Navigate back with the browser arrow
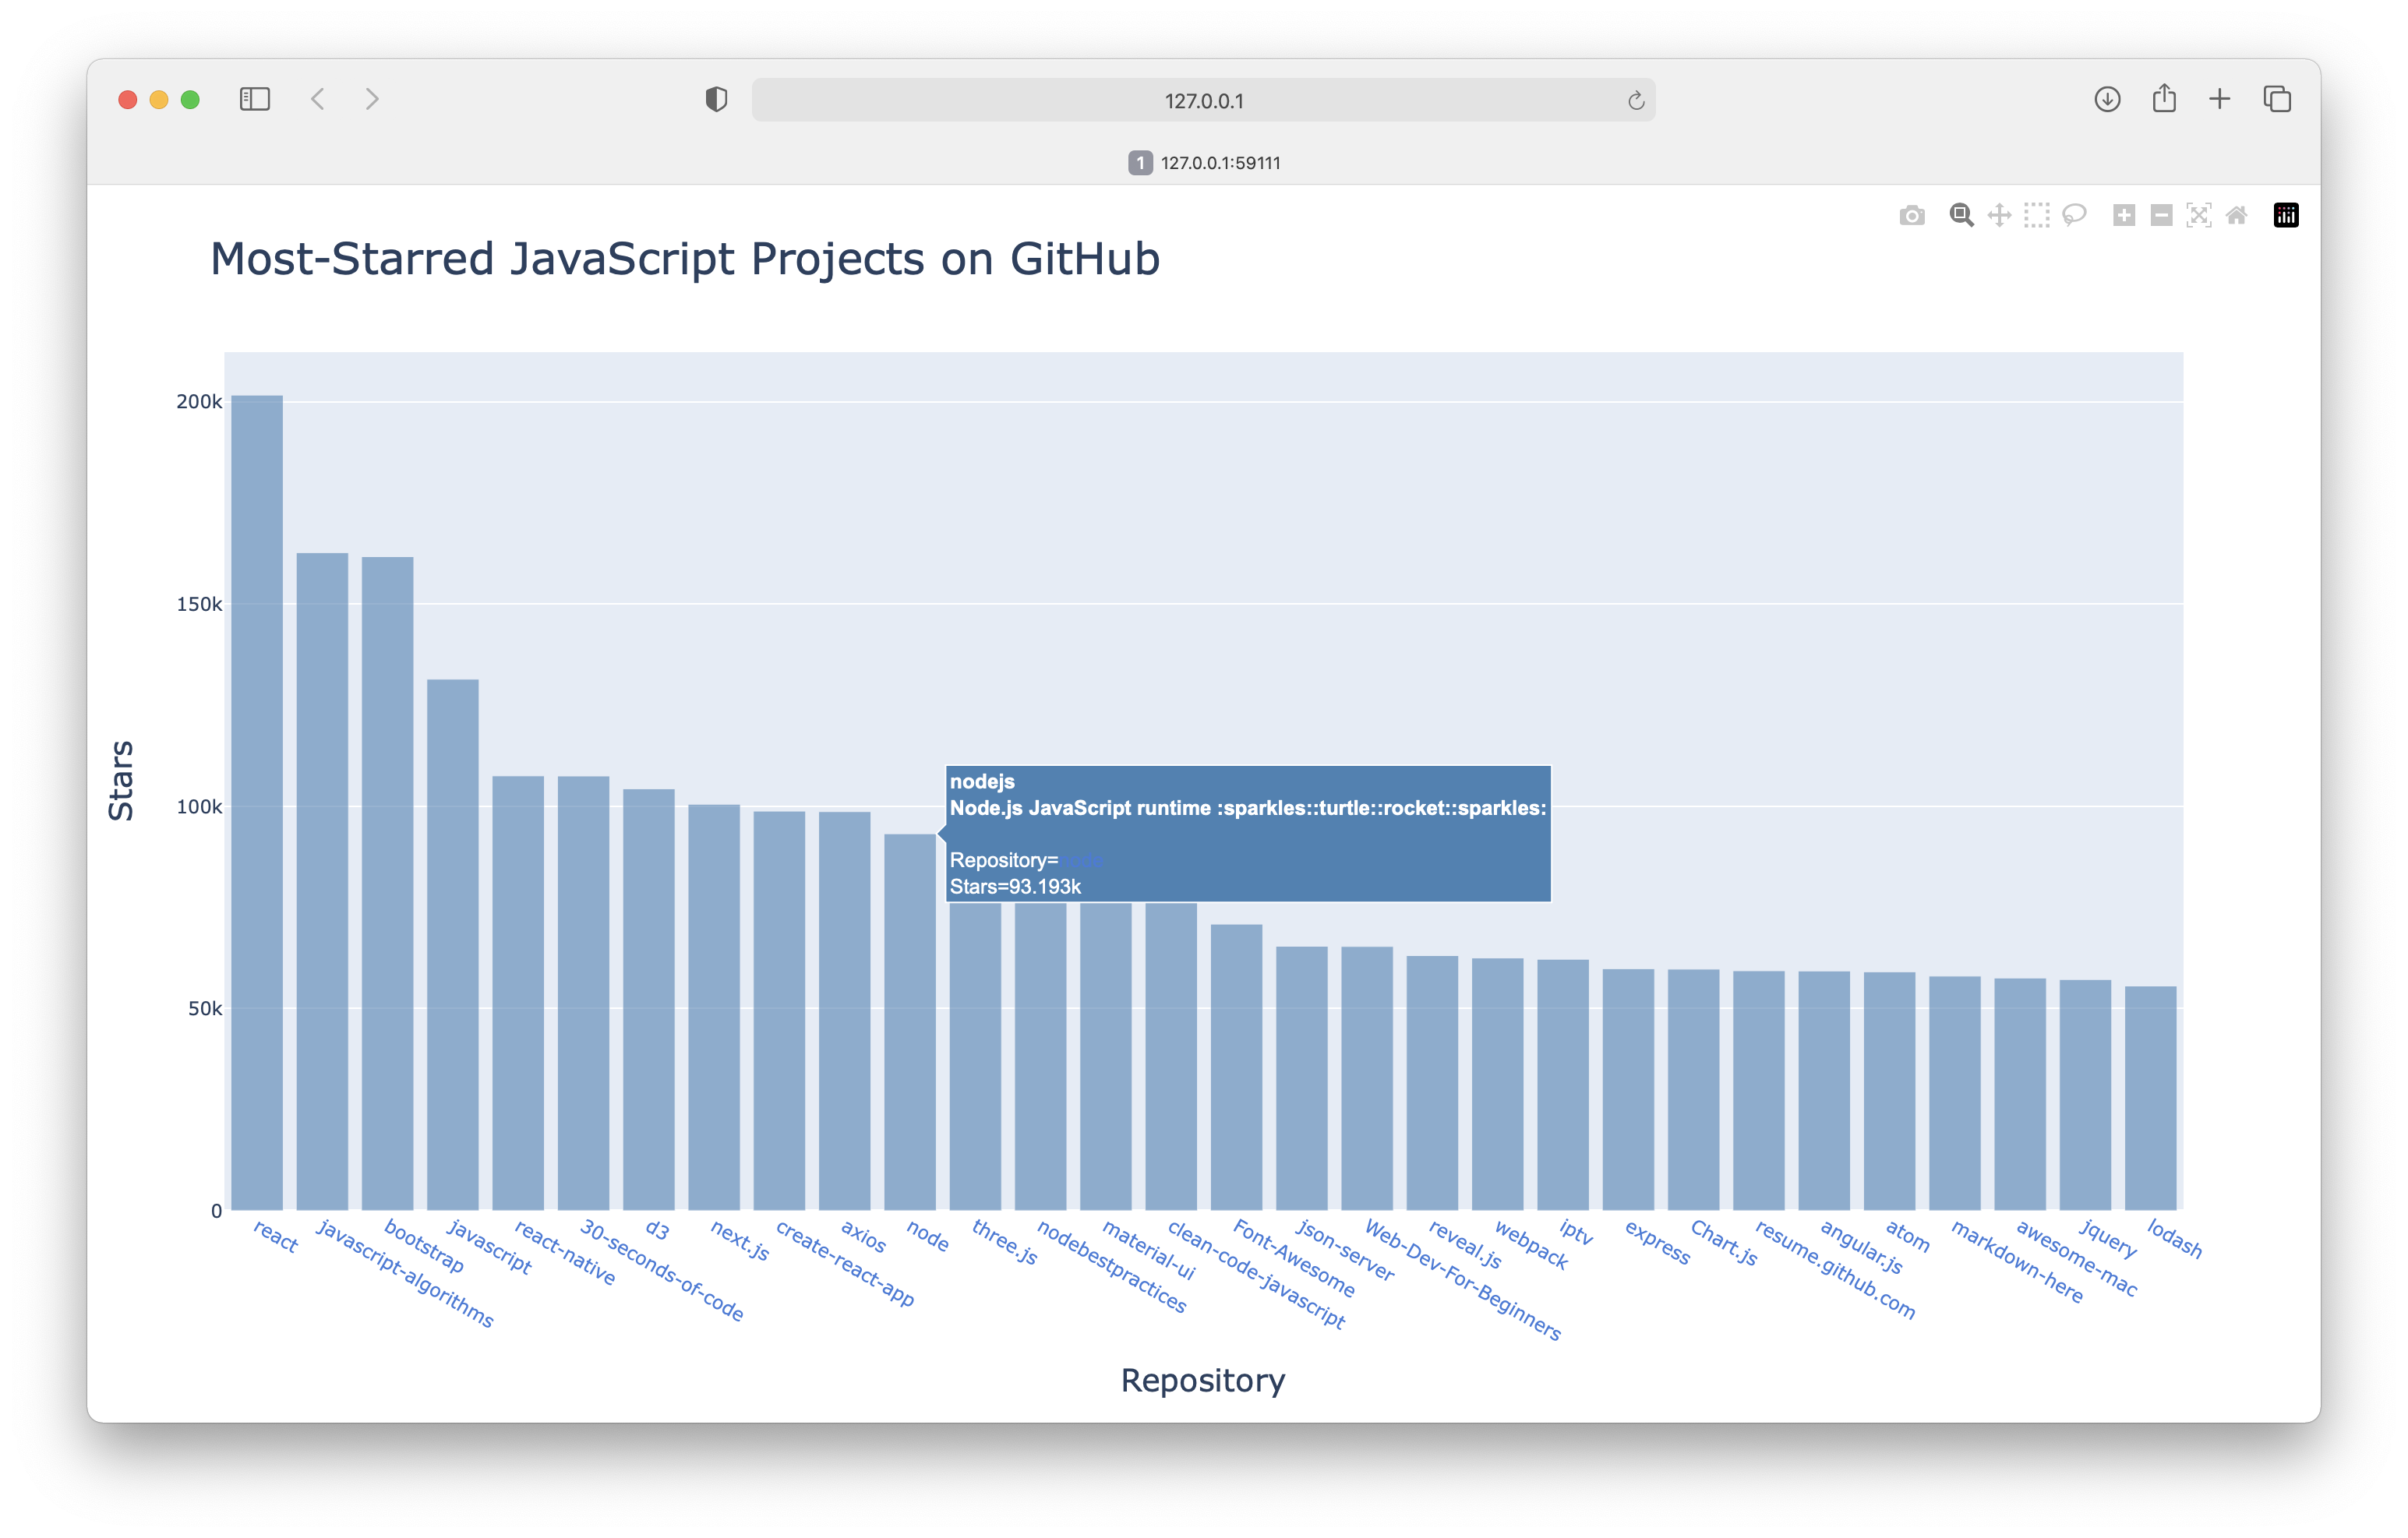 pyautogui.click(x=318, y=99)
